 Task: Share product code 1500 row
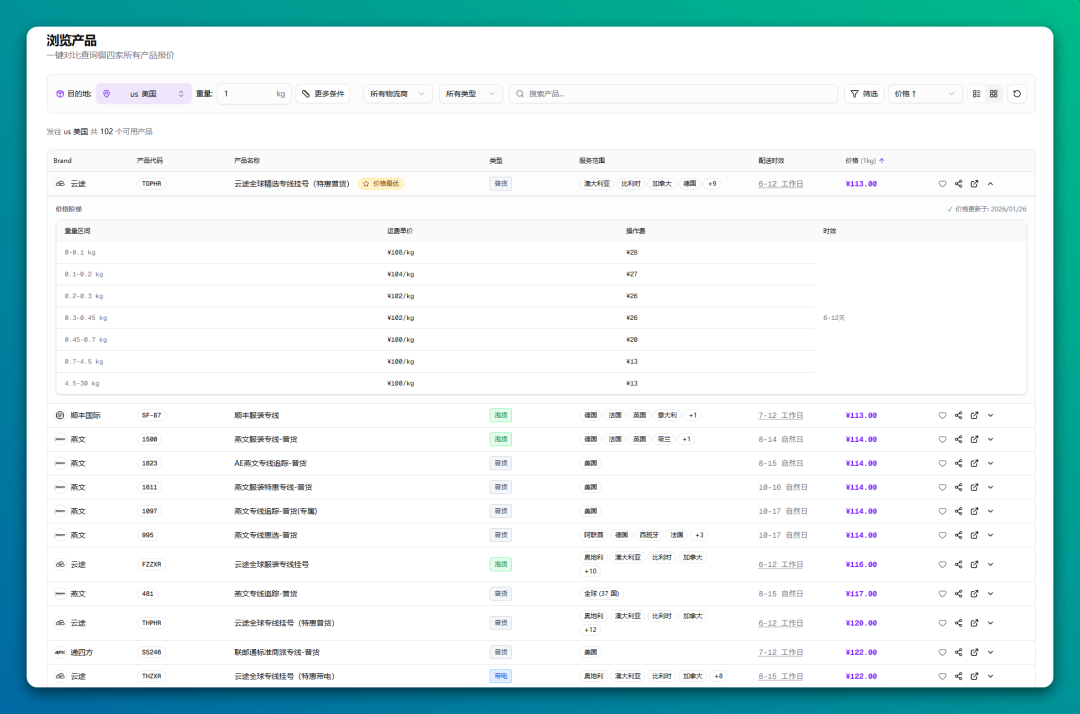pos(958,439)
